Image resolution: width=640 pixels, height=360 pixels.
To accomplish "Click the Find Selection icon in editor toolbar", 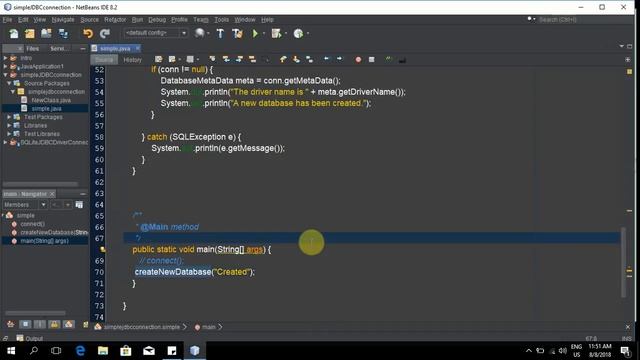I will 212,60.
